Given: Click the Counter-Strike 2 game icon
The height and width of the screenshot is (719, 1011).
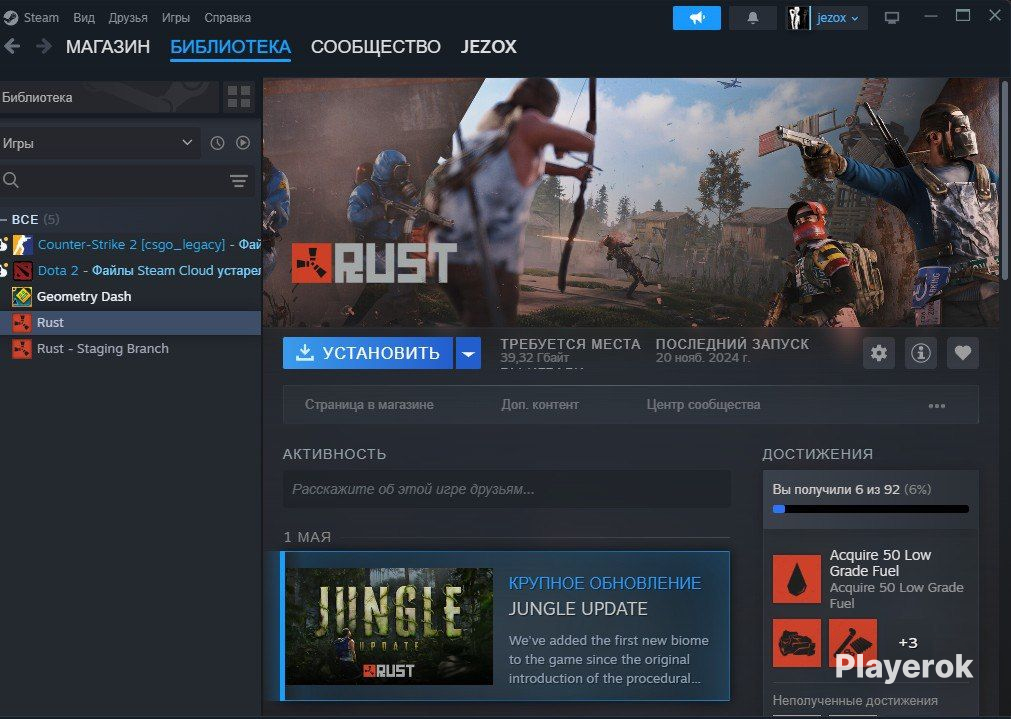Looking at the screenshot, I should pyautogui.click(x=23, y=245).
